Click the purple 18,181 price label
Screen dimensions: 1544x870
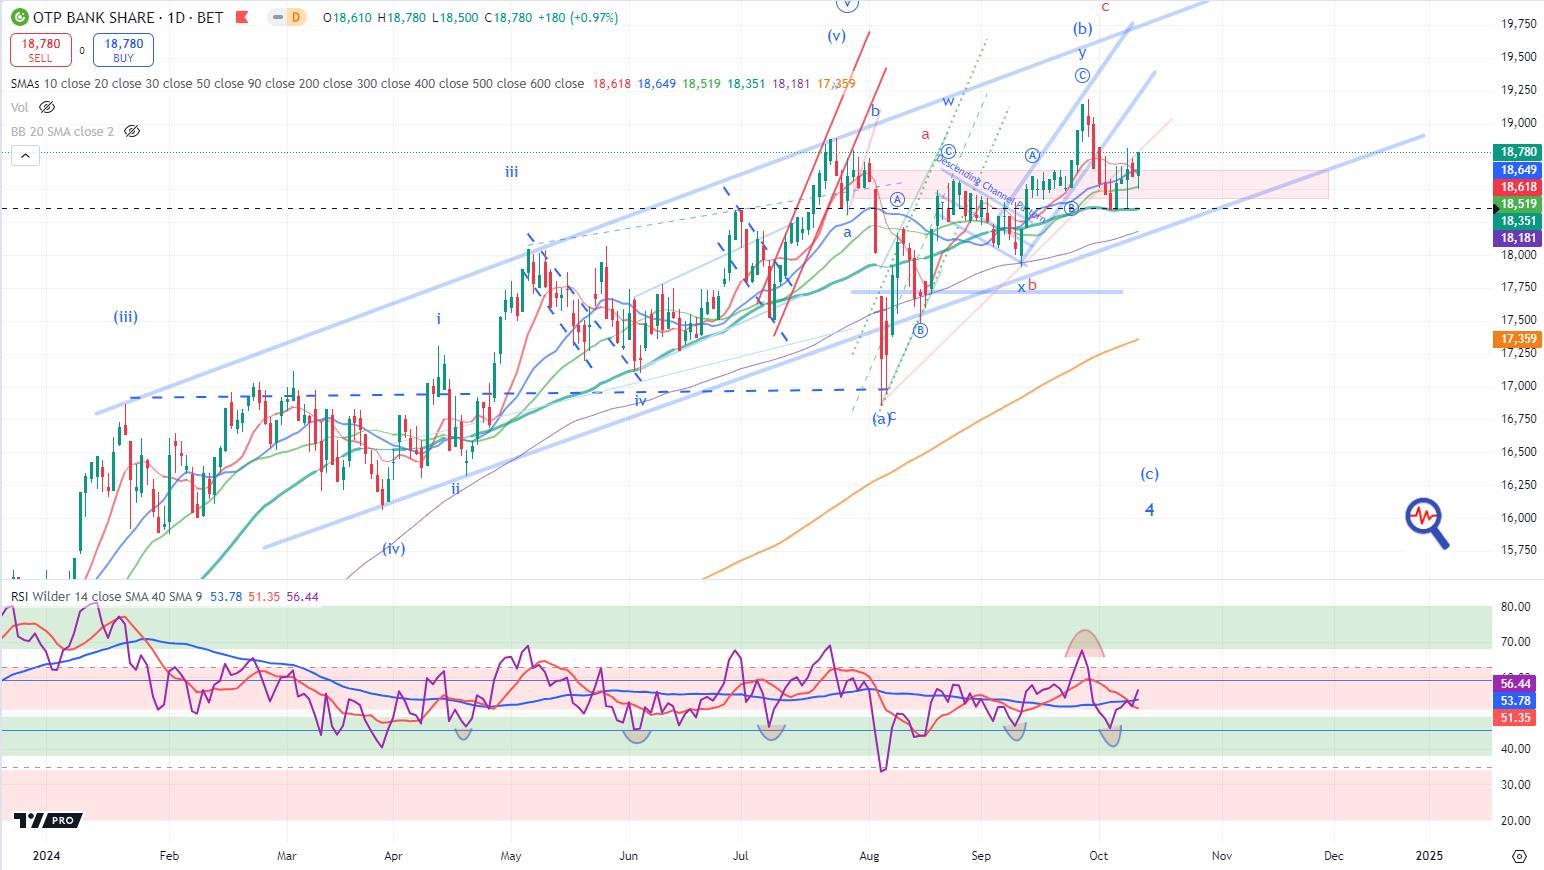pyautogui.click(x=1519, y=238)
